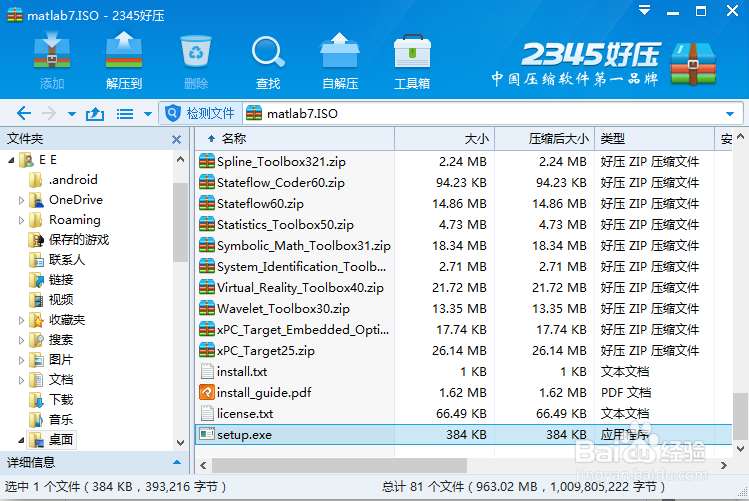749x501 pixels.
Task: Sort by the 名称 column header
Action: [x=295, y=139]
